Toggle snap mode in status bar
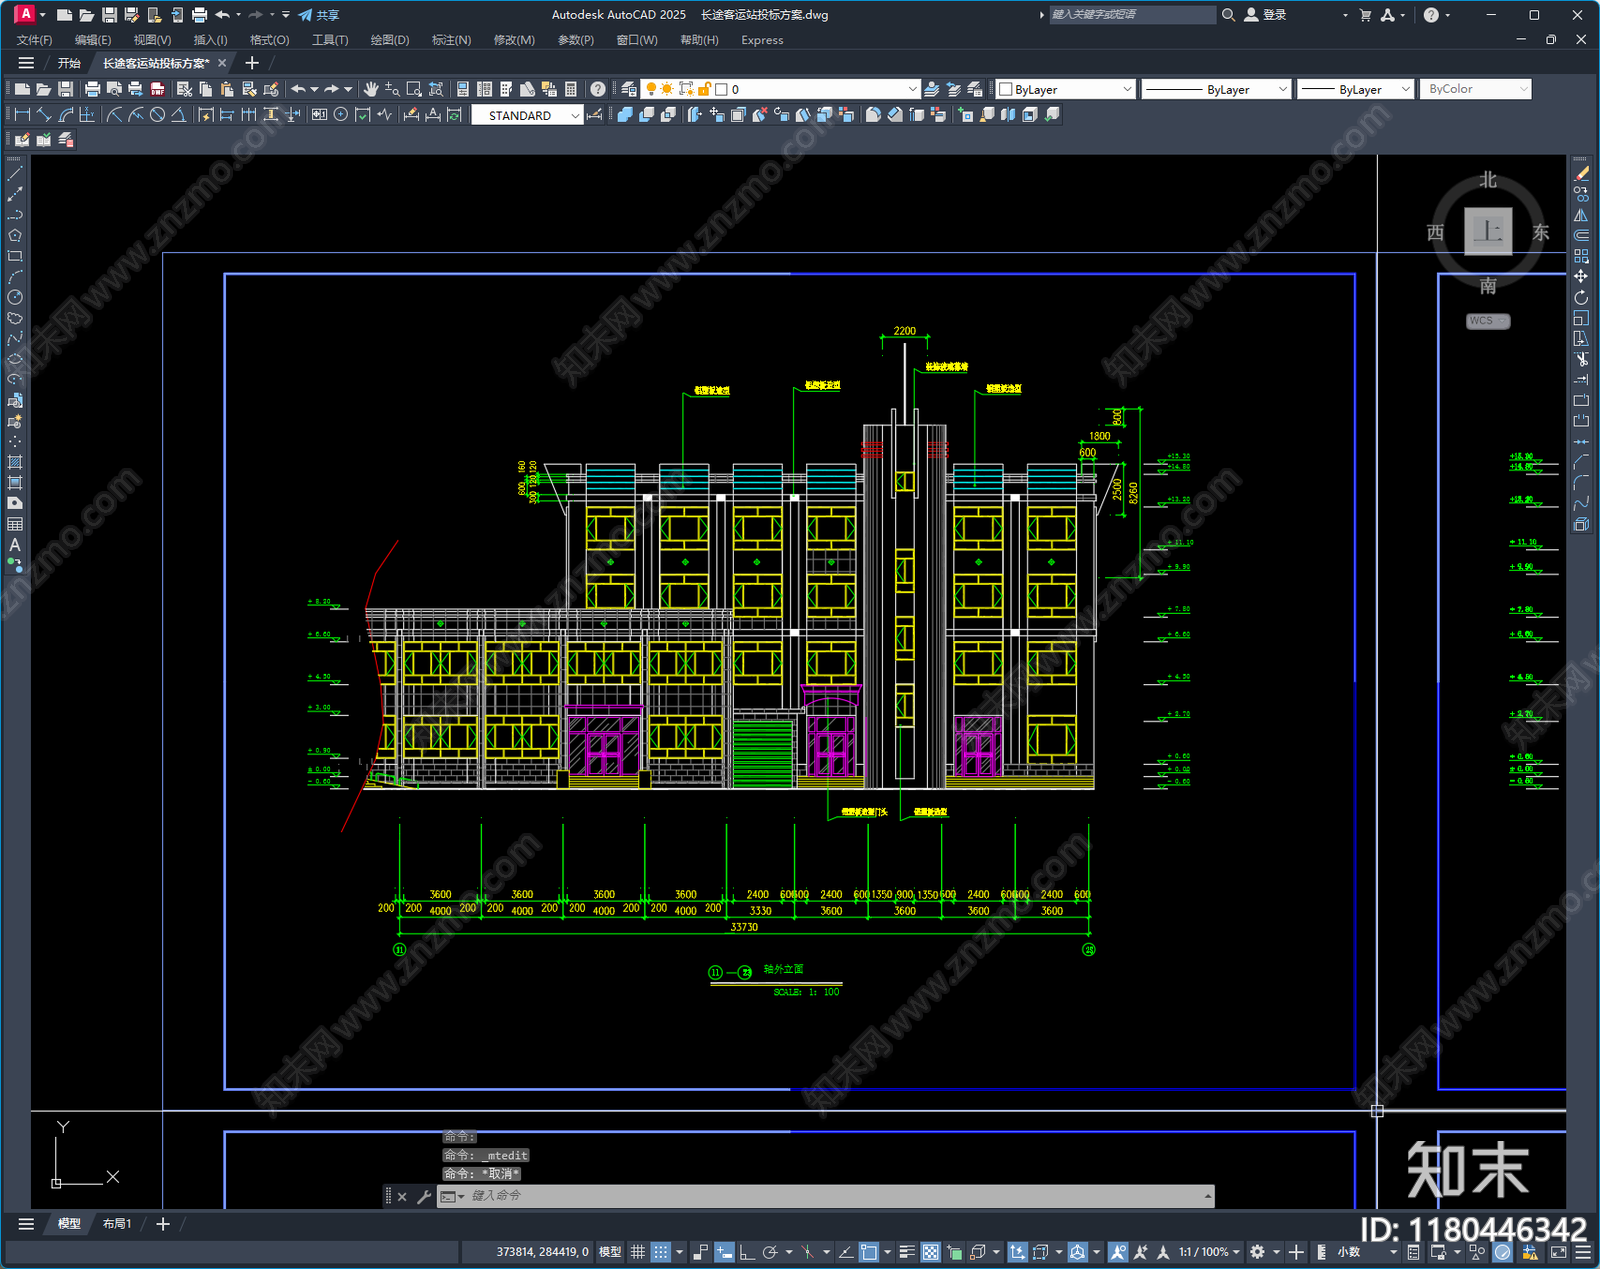The width and height of the screenshot is (1600, 1269). [x=660, y=1252]
